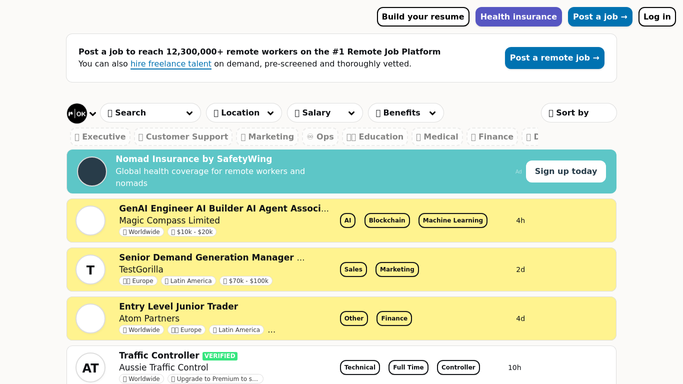
Task: Click the AI tag on GenAI job
Action: click(348, 220)
